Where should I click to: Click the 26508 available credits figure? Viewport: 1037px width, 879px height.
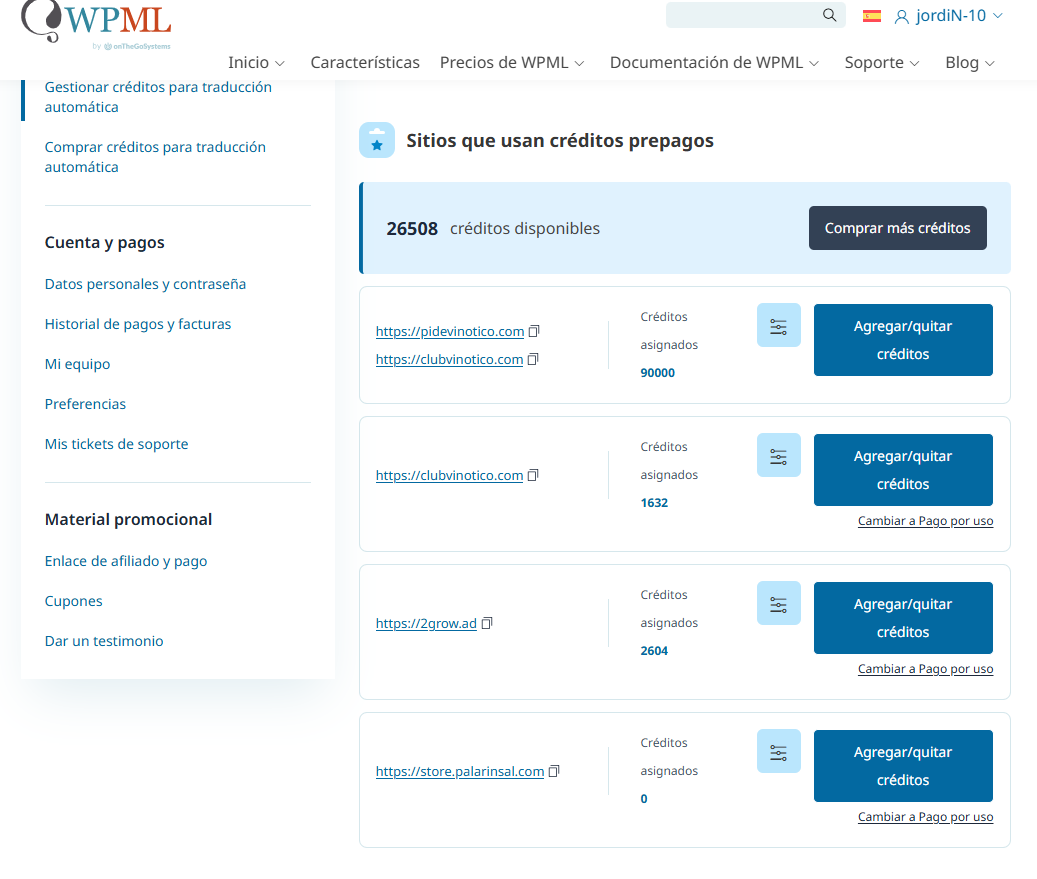(412, 229)
